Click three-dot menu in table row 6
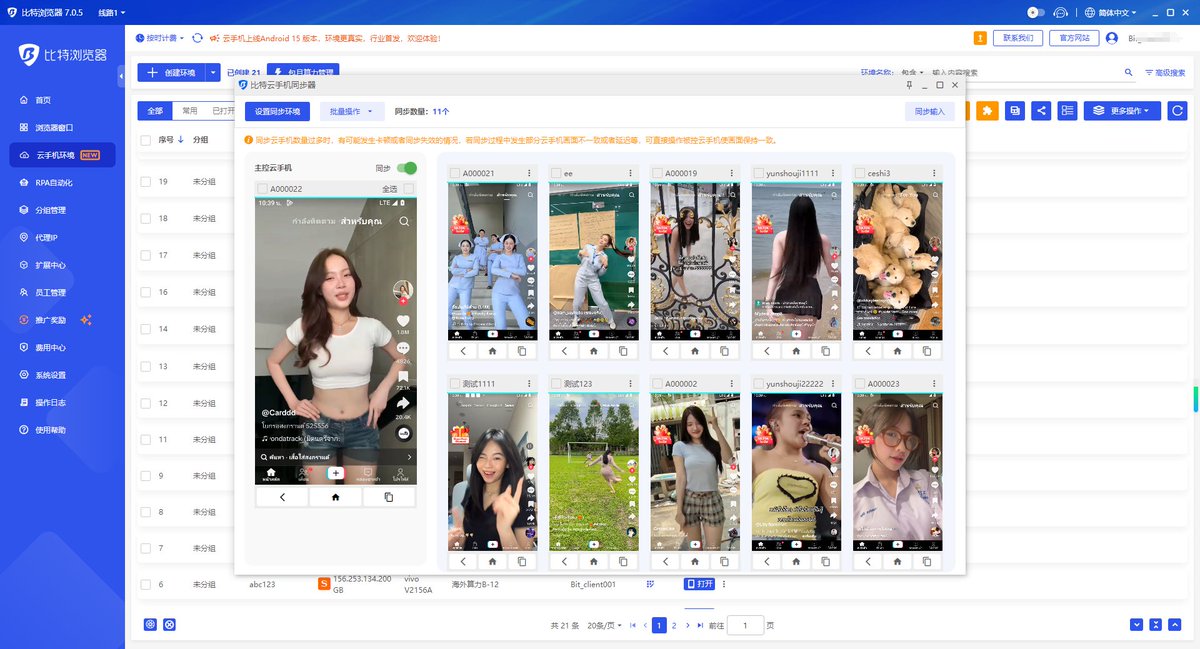 click(724, 584)
